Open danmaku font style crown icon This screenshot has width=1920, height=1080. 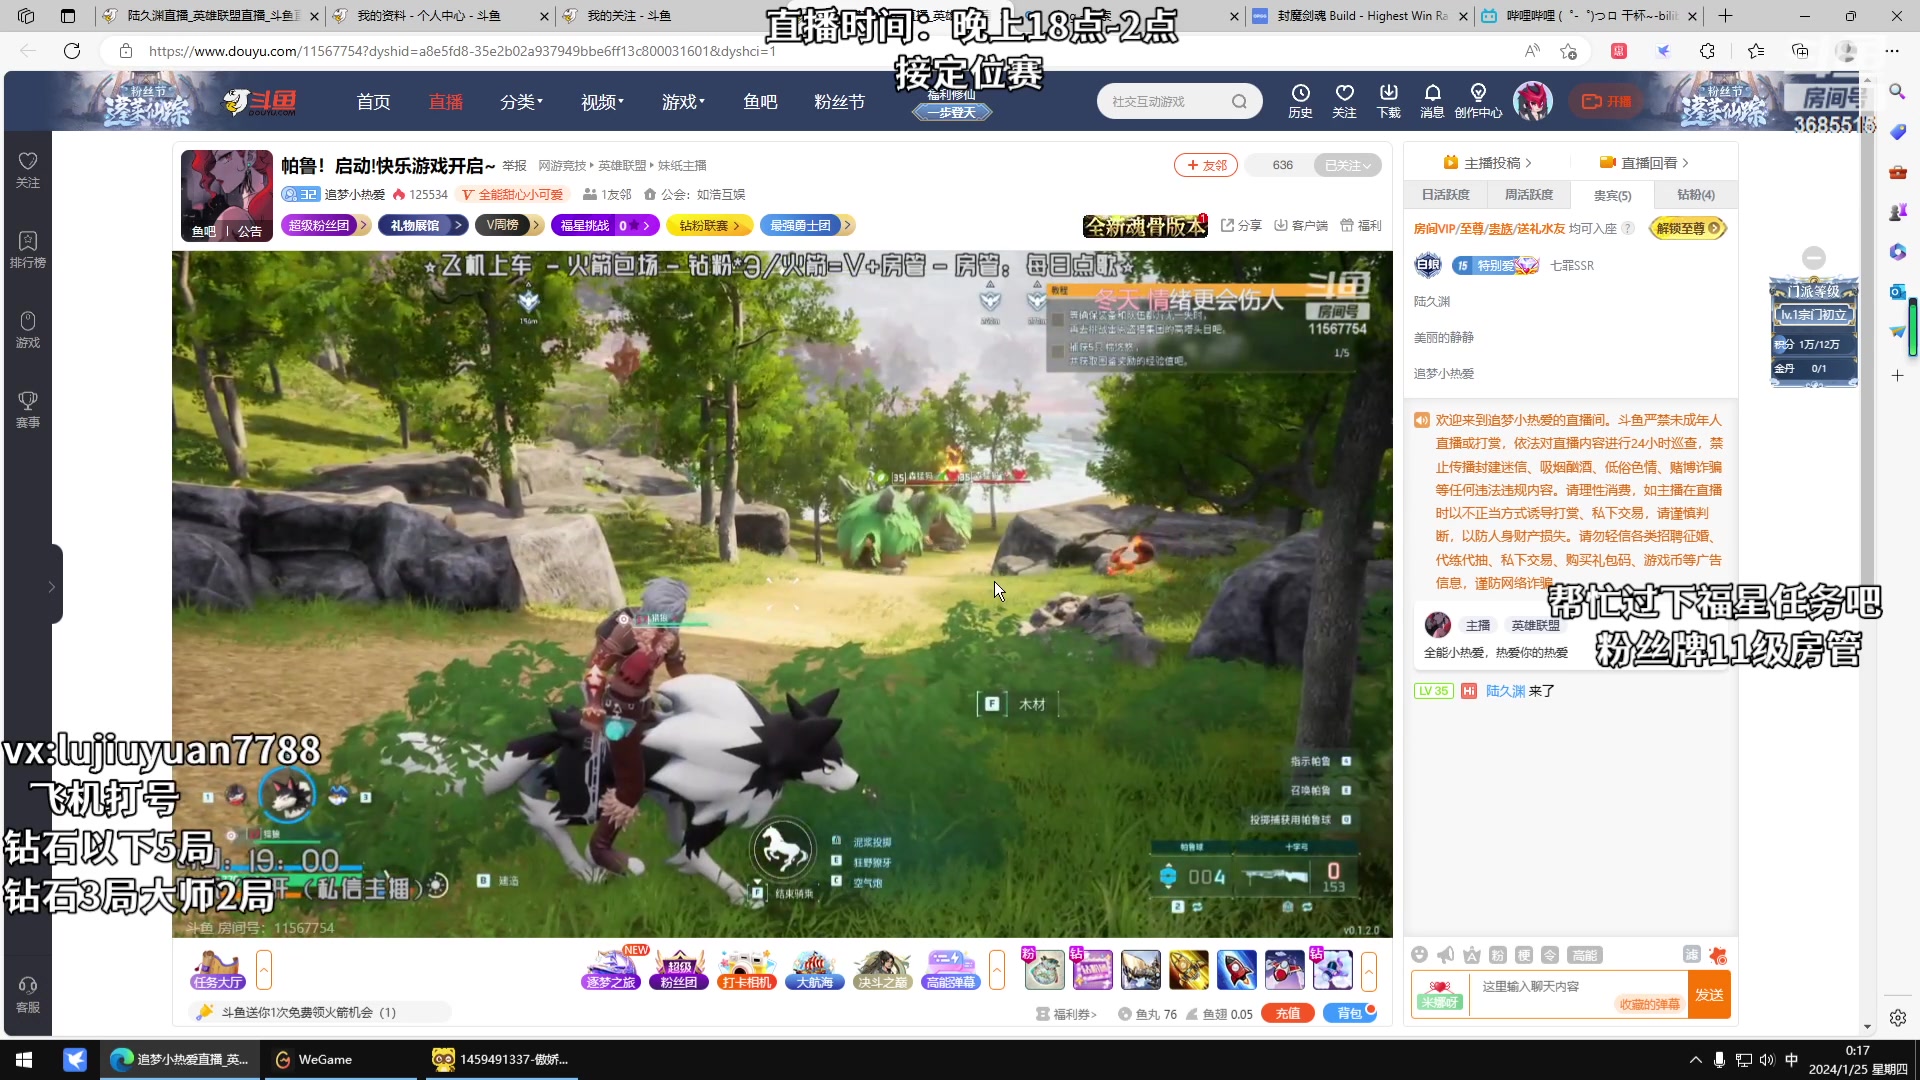1471,955
